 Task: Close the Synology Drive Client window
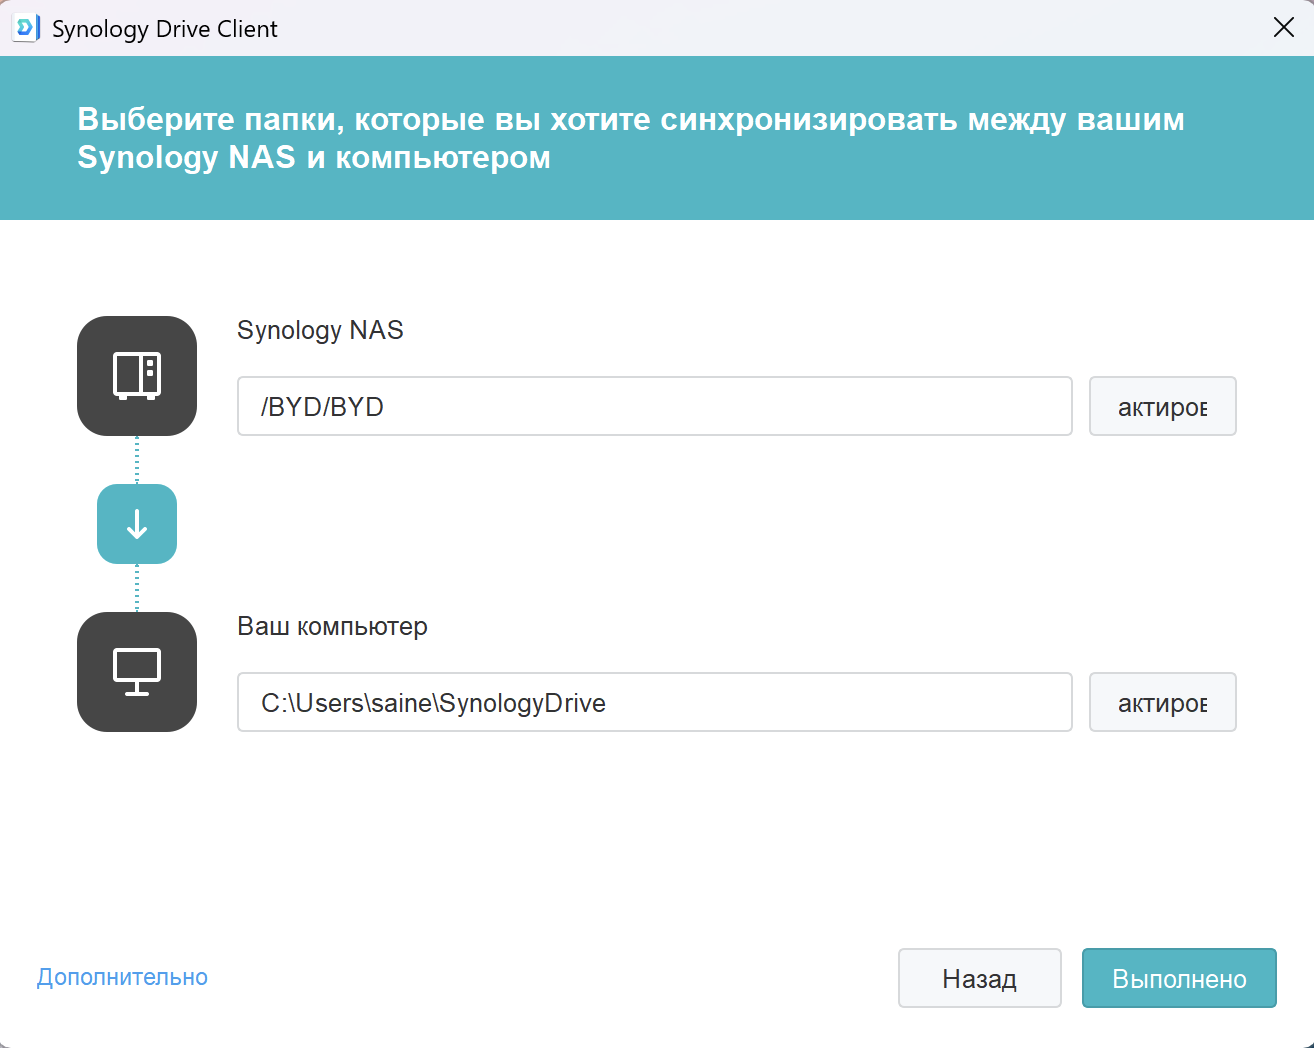click(x=1284, y=28)
